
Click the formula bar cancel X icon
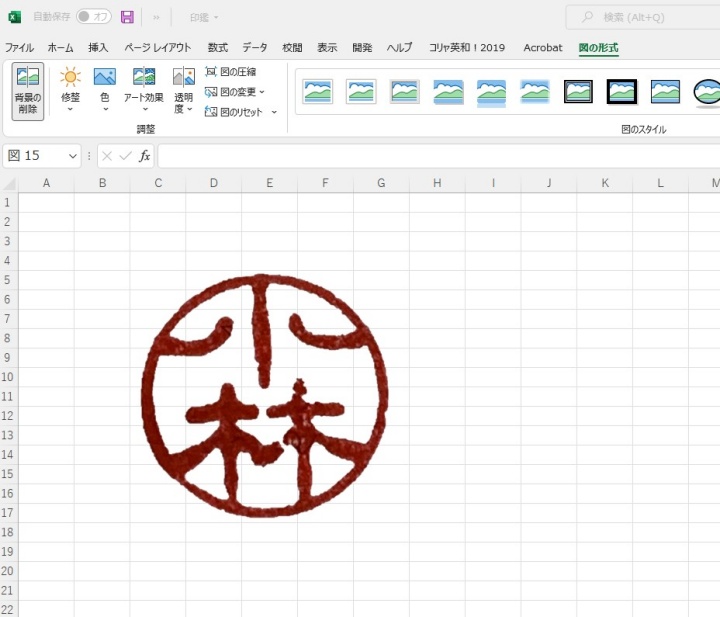[107, 156]
